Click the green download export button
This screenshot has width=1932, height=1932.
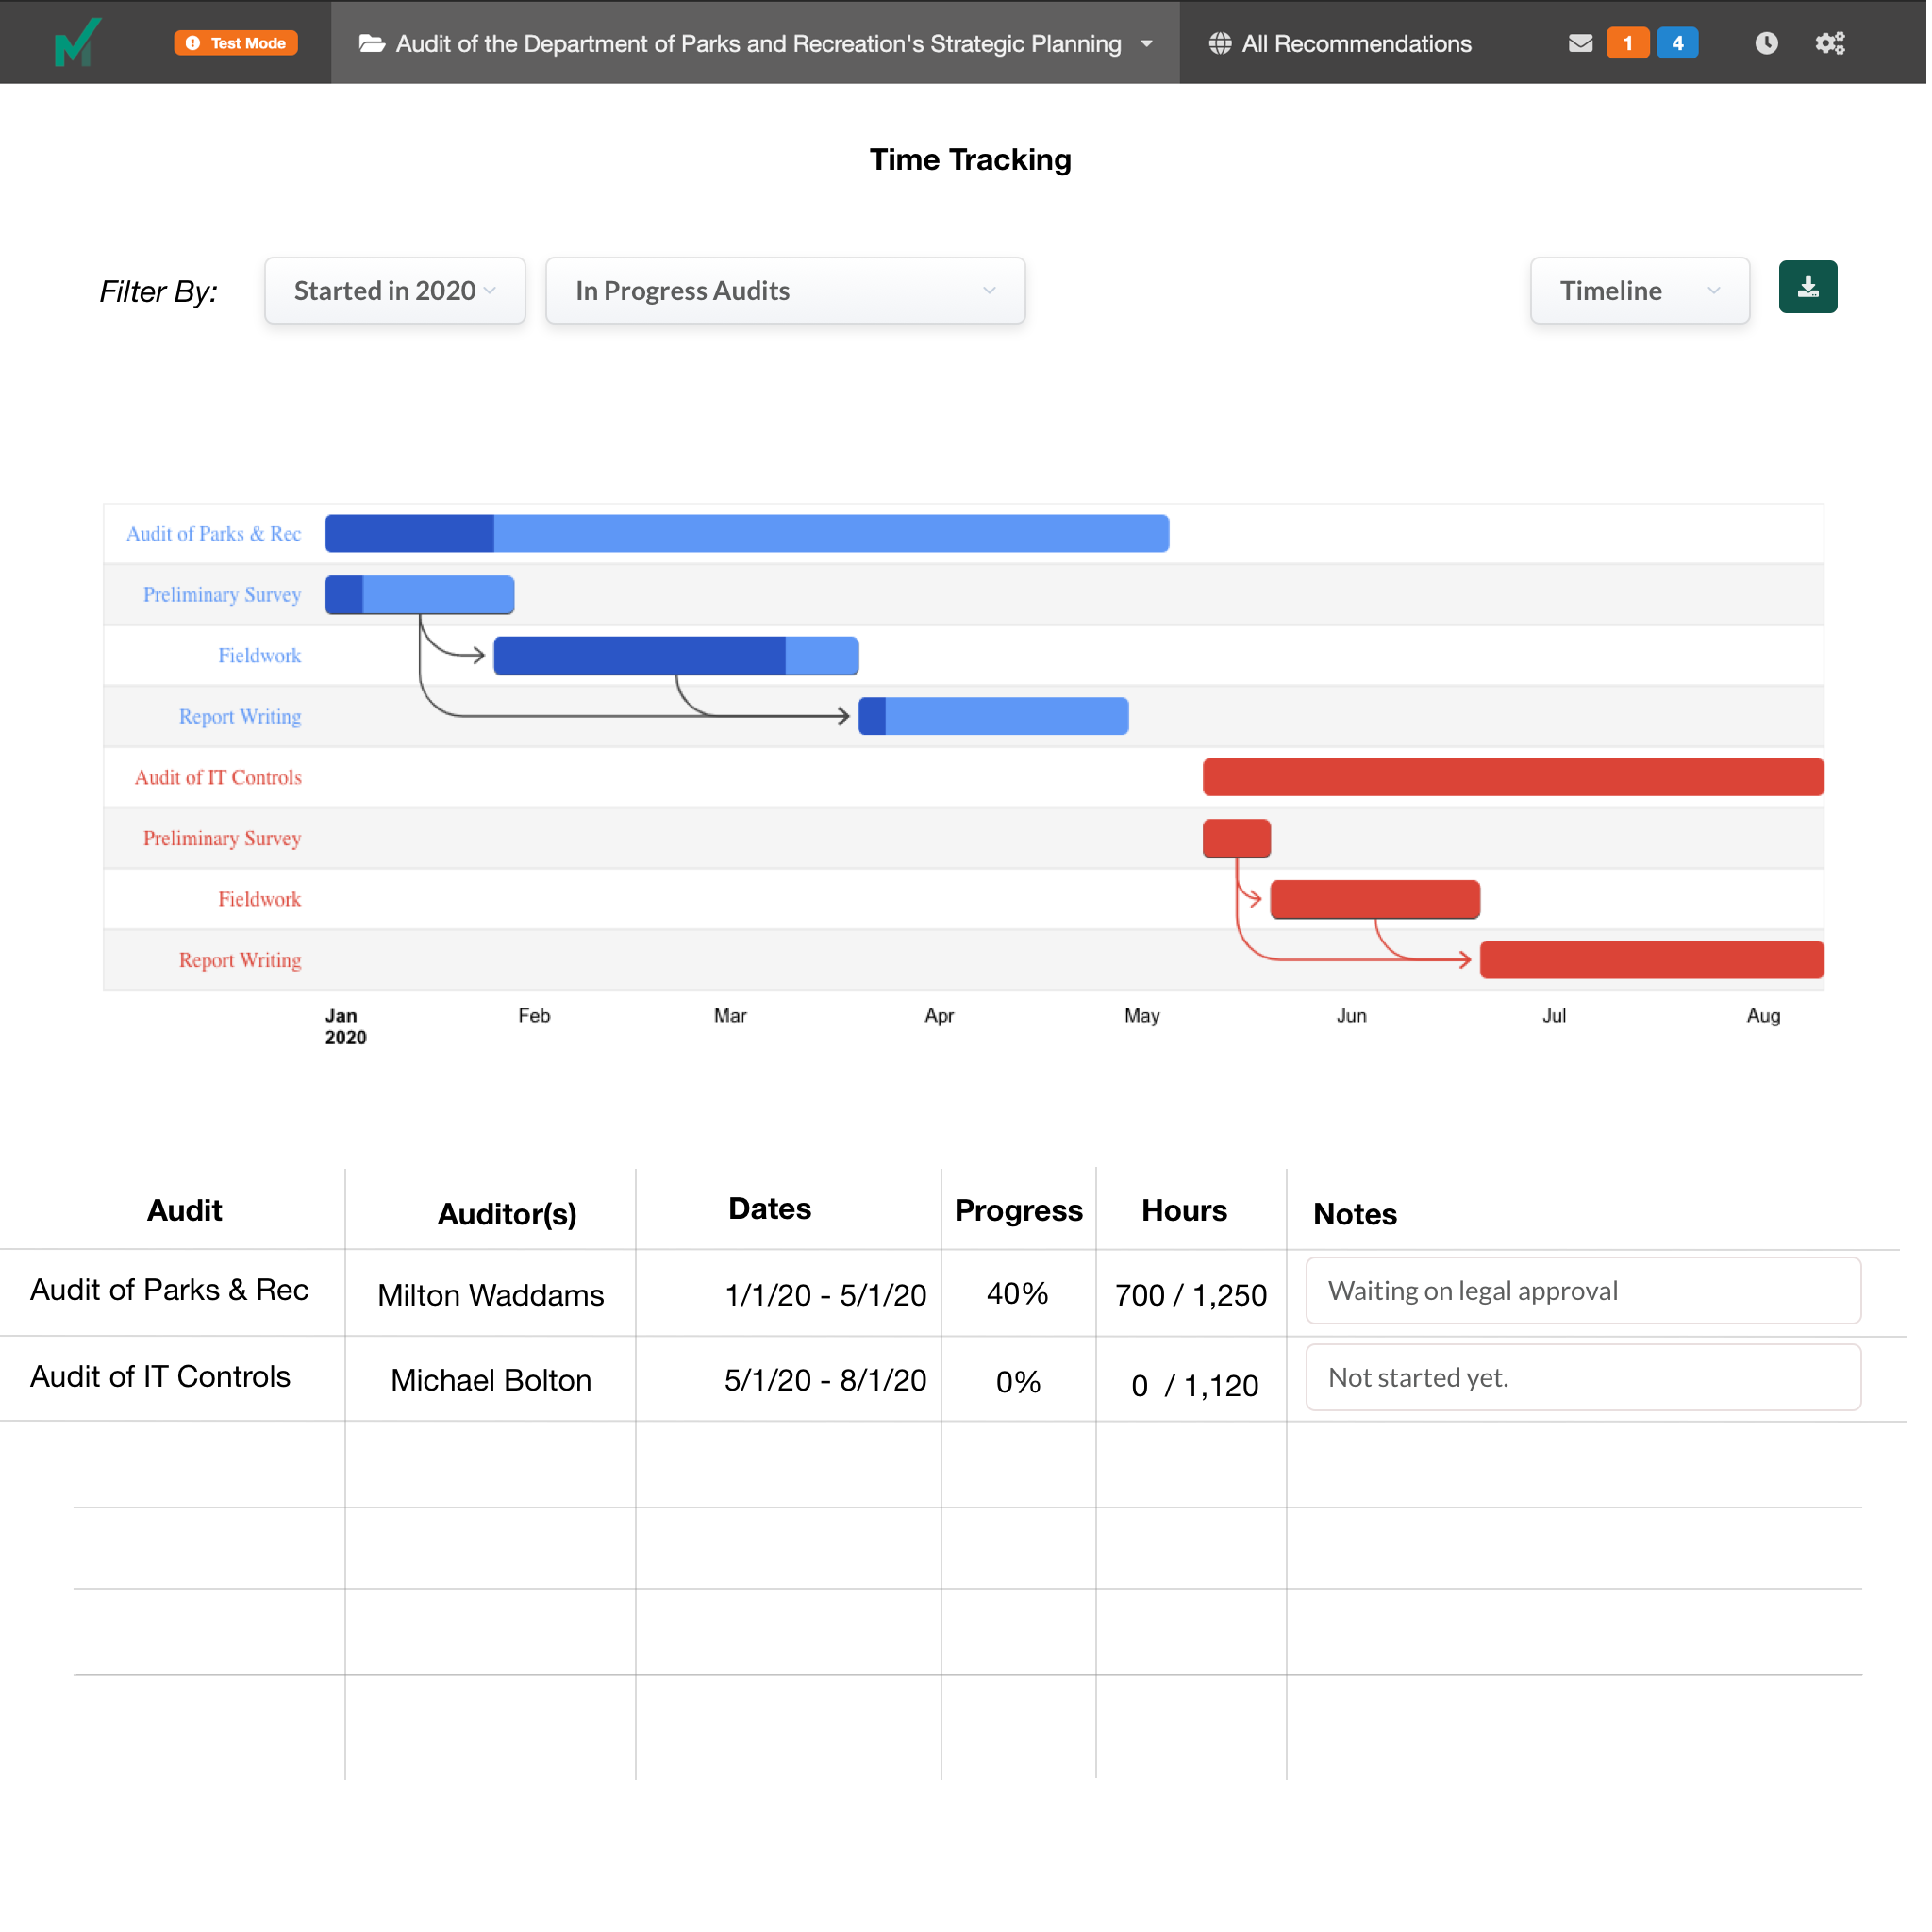tap(1807, 287)
